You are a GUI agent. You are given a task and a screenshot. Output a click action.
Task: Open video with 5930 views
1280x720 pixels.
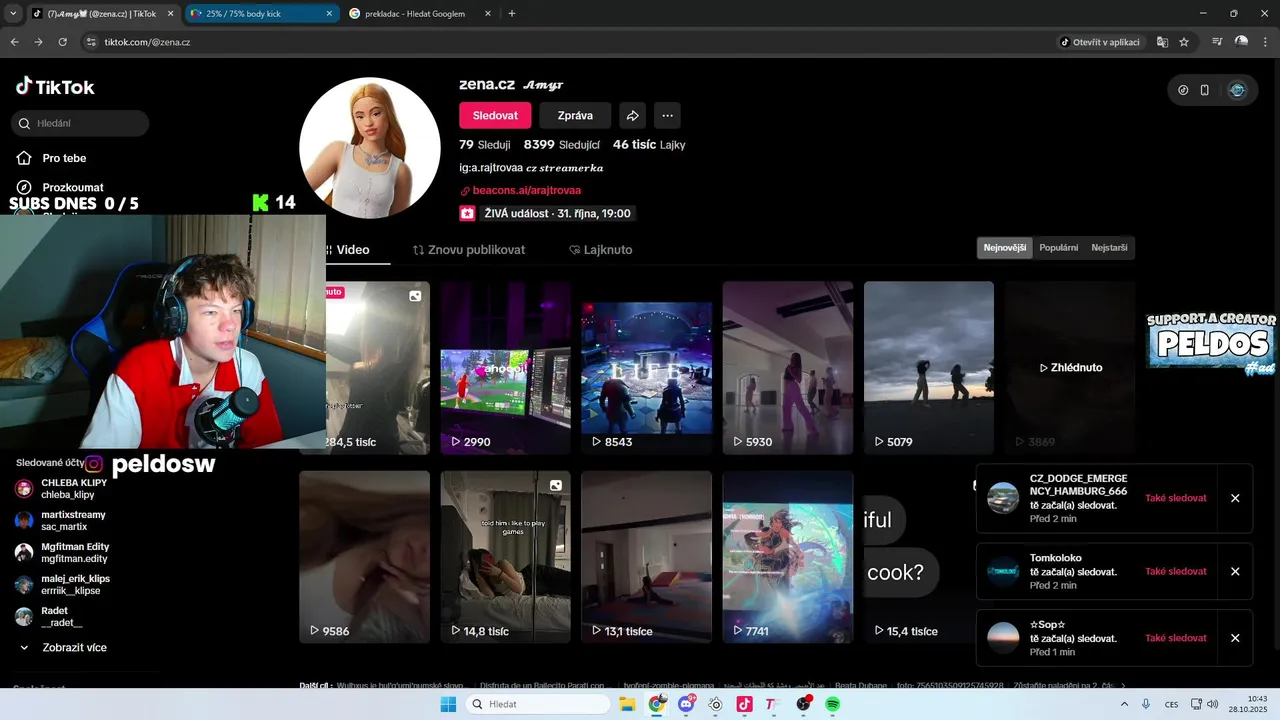point(787,368)
